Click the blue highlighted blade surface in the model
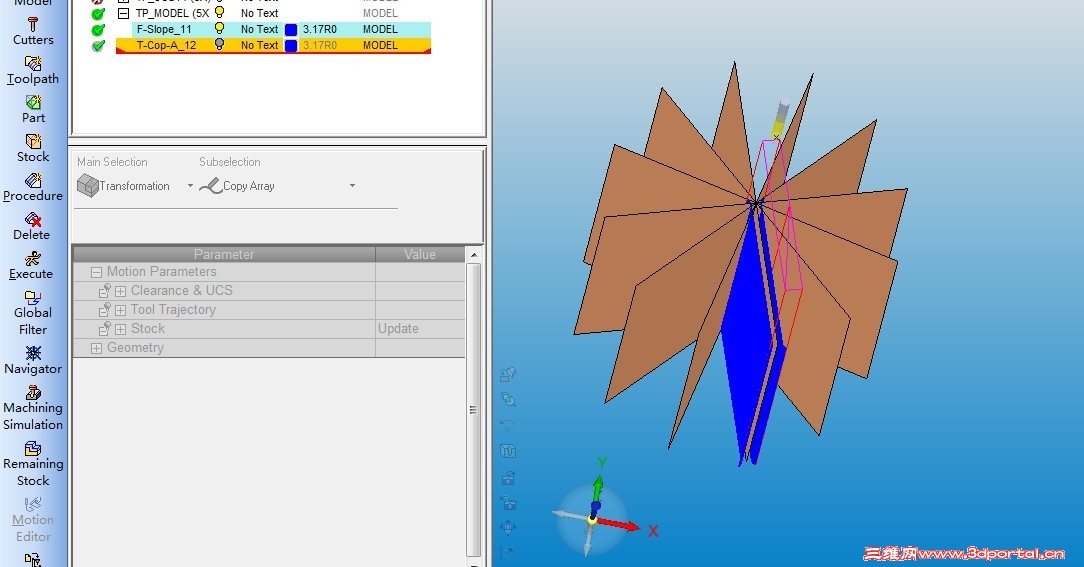This screenshot has width=1084, height=567. pos(745,325)
